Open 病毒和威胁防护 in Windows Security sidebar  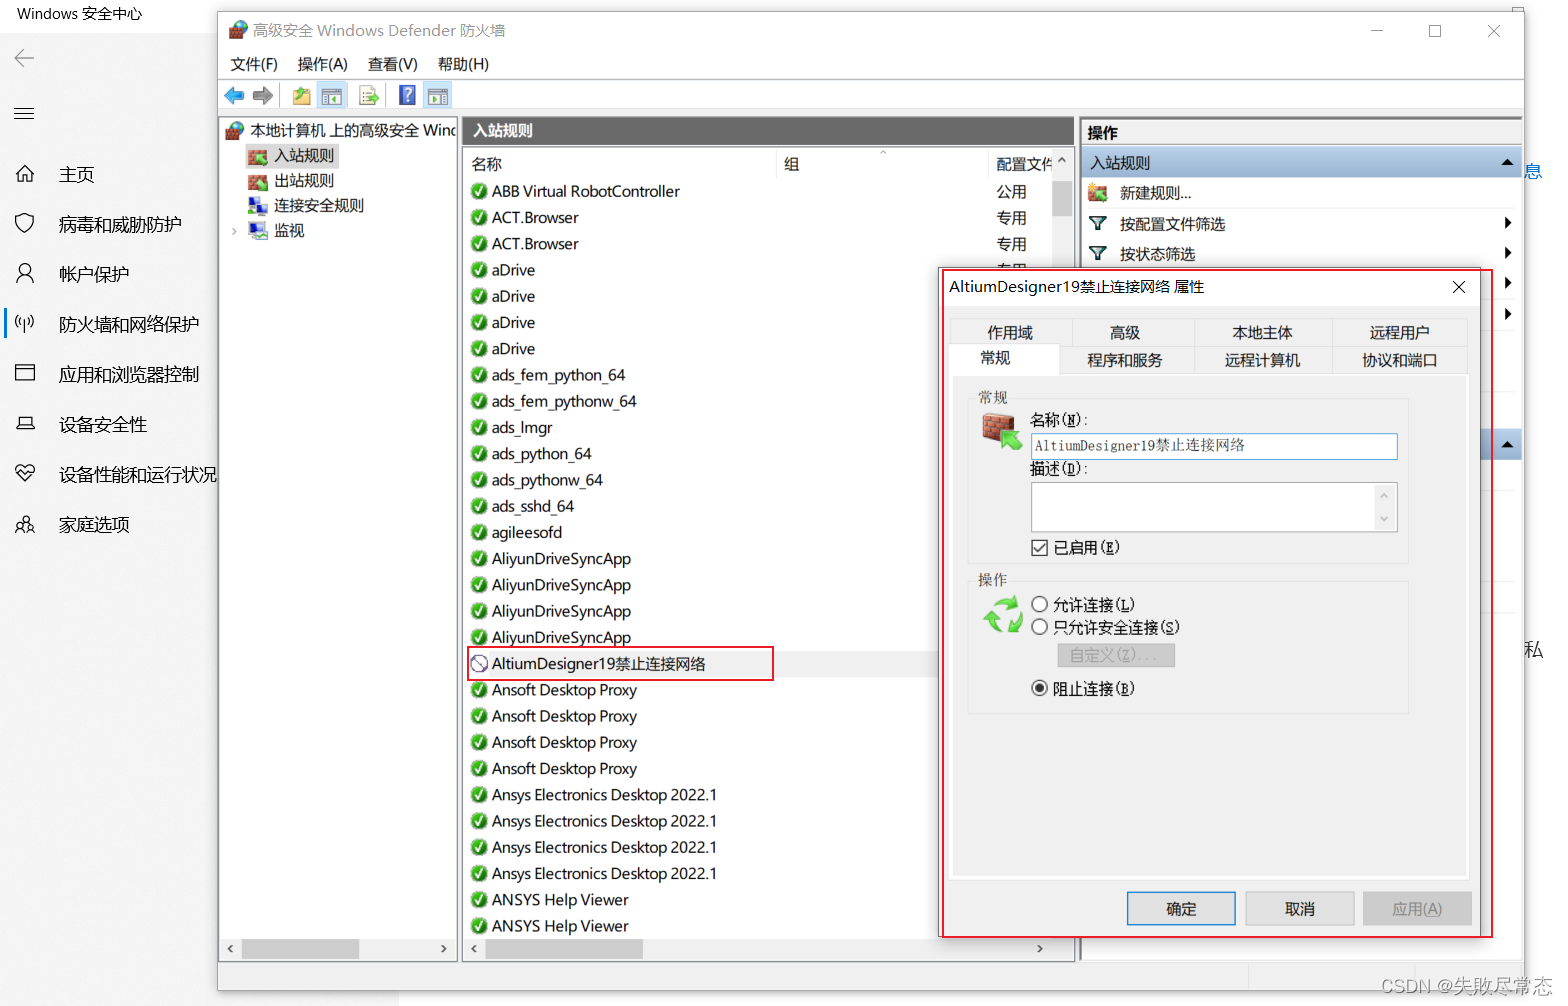coord(120,225)
